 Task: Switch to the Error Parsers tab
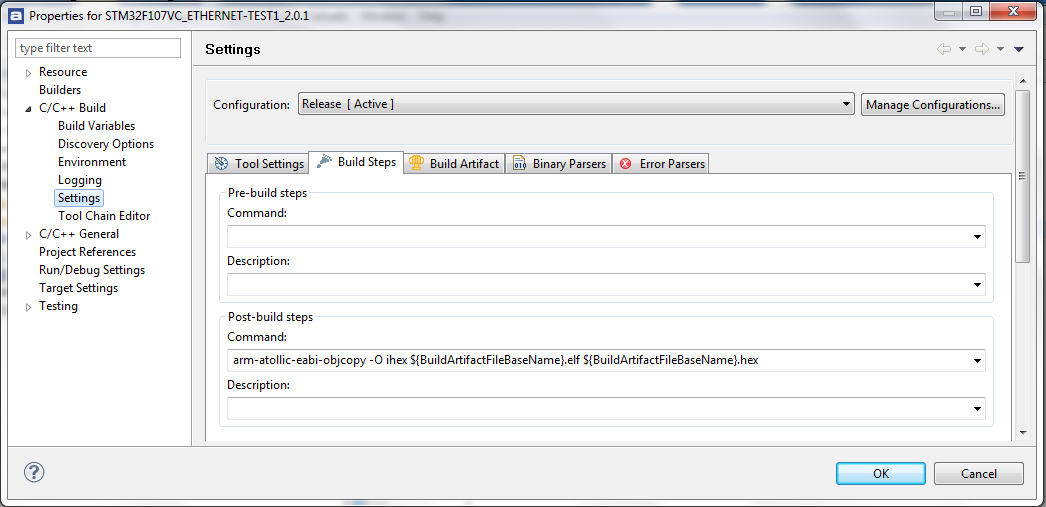point(660,163)
